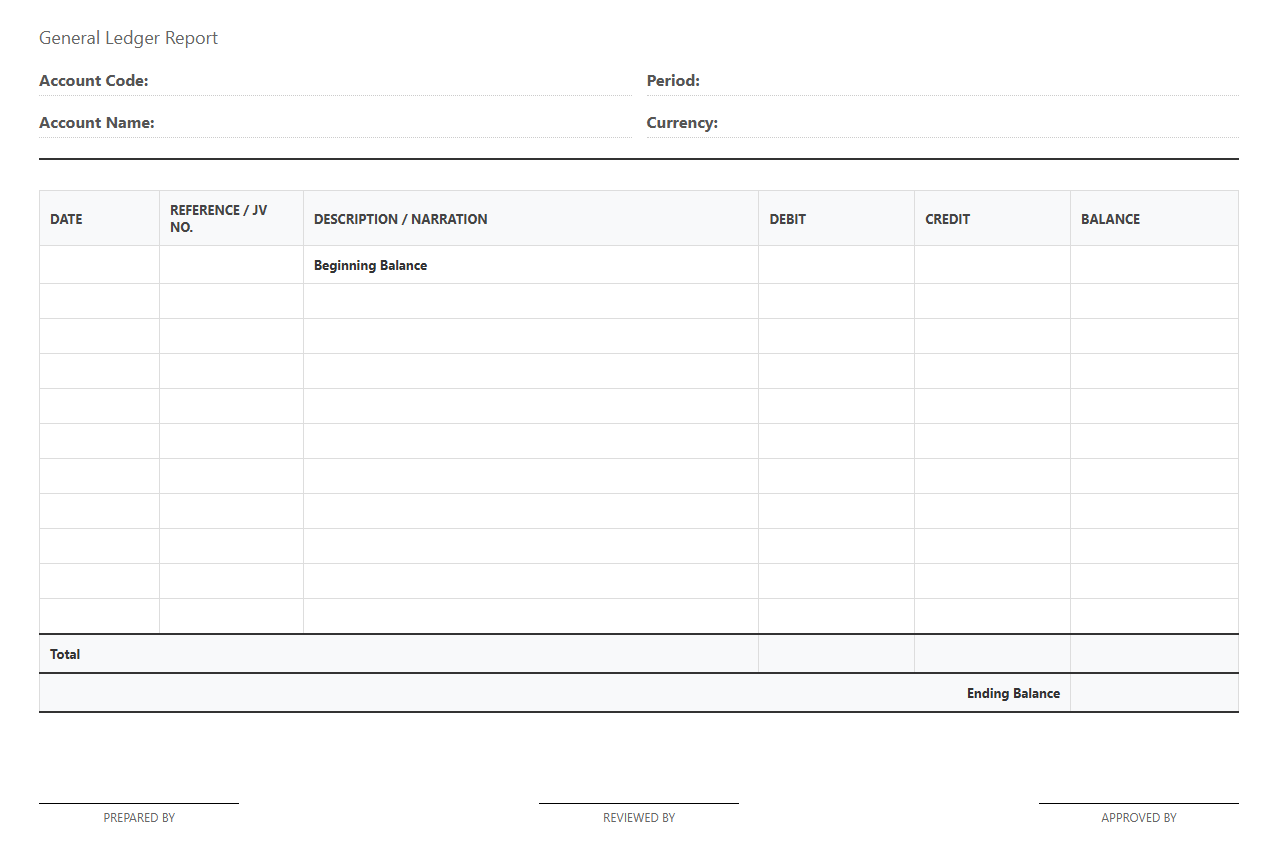Click the BALANCE column header

pyautogui.click(x=1154, y=219)
